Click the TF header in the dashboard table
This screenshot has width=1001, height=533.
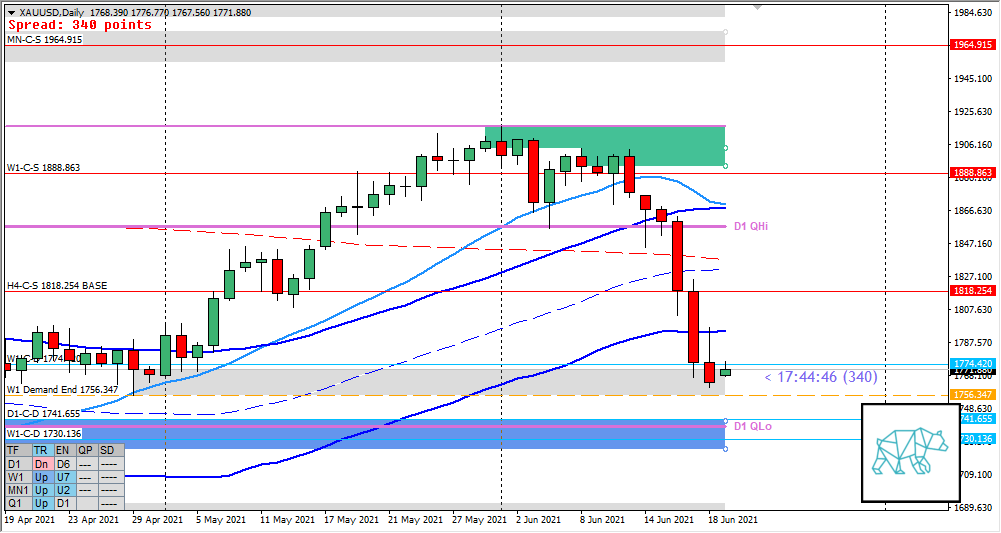(x=15, y=450)
